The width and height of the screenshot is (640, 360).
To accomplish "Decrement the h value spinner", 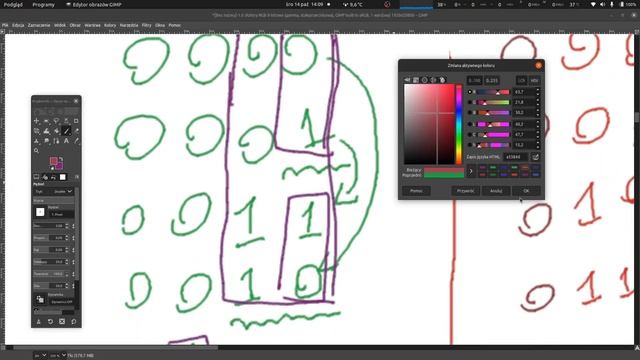I will [538, 147].
